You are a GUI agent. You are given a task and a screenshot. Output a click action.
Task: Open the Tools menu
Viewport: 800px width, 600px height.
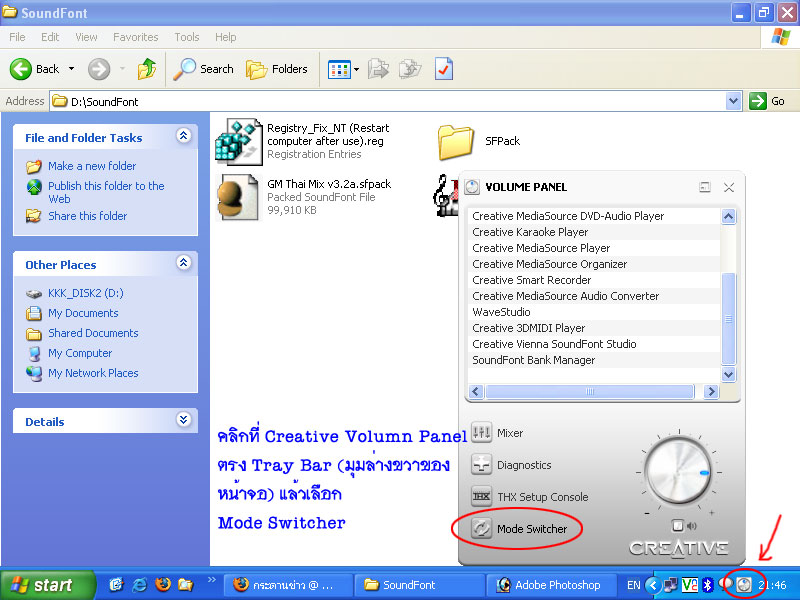click(187, 37)
